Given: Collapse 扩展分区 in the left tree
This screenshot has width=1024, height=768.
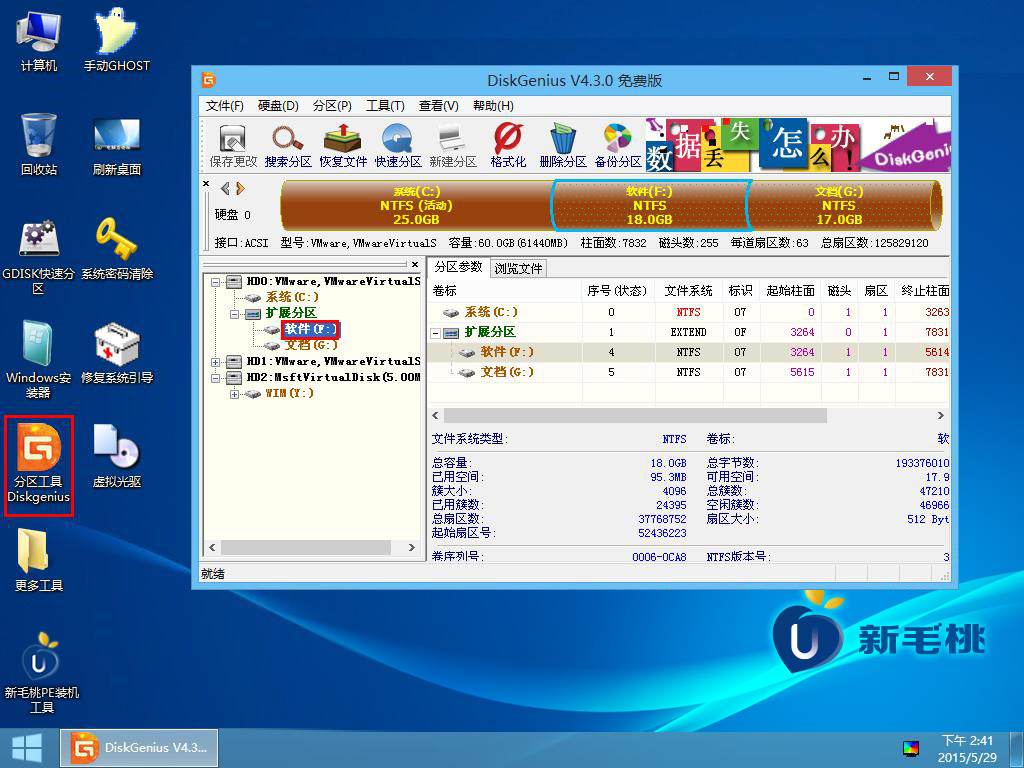Looking at the screenshot, I should click(x=234, y=314).
